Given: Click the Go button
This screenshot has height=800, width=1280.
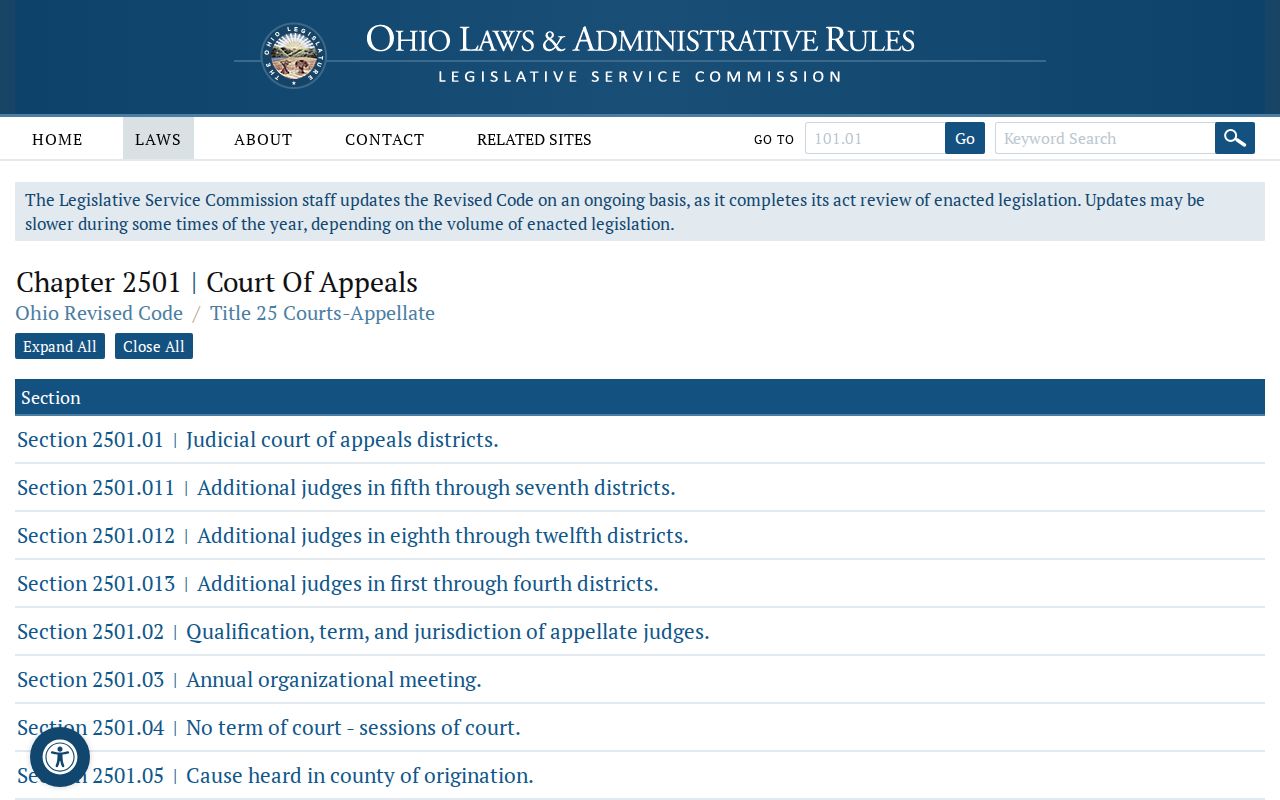Looking at the screenshot, I should coord(965,138).
